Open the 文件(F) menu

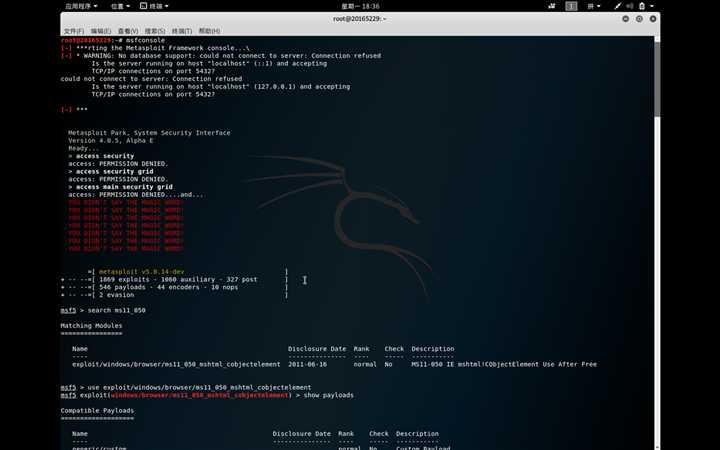point(73,31)
